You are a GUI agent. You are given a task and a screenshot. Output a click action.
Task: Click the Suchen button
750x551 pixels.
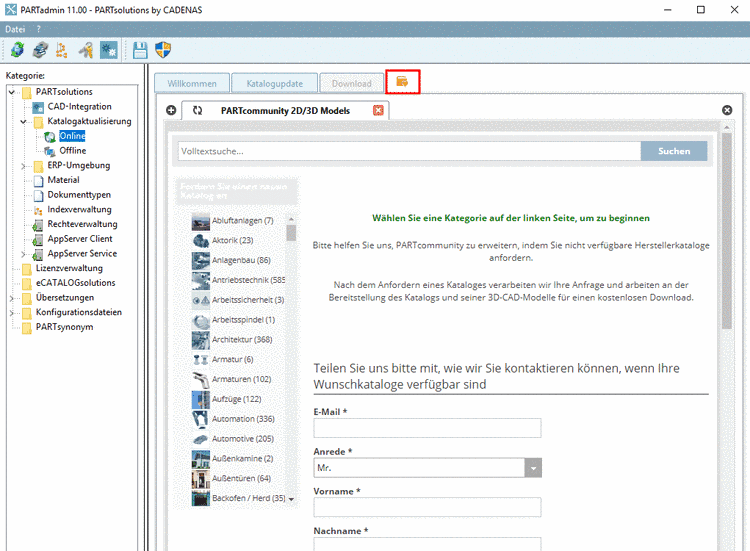click(x=674, y=151)
